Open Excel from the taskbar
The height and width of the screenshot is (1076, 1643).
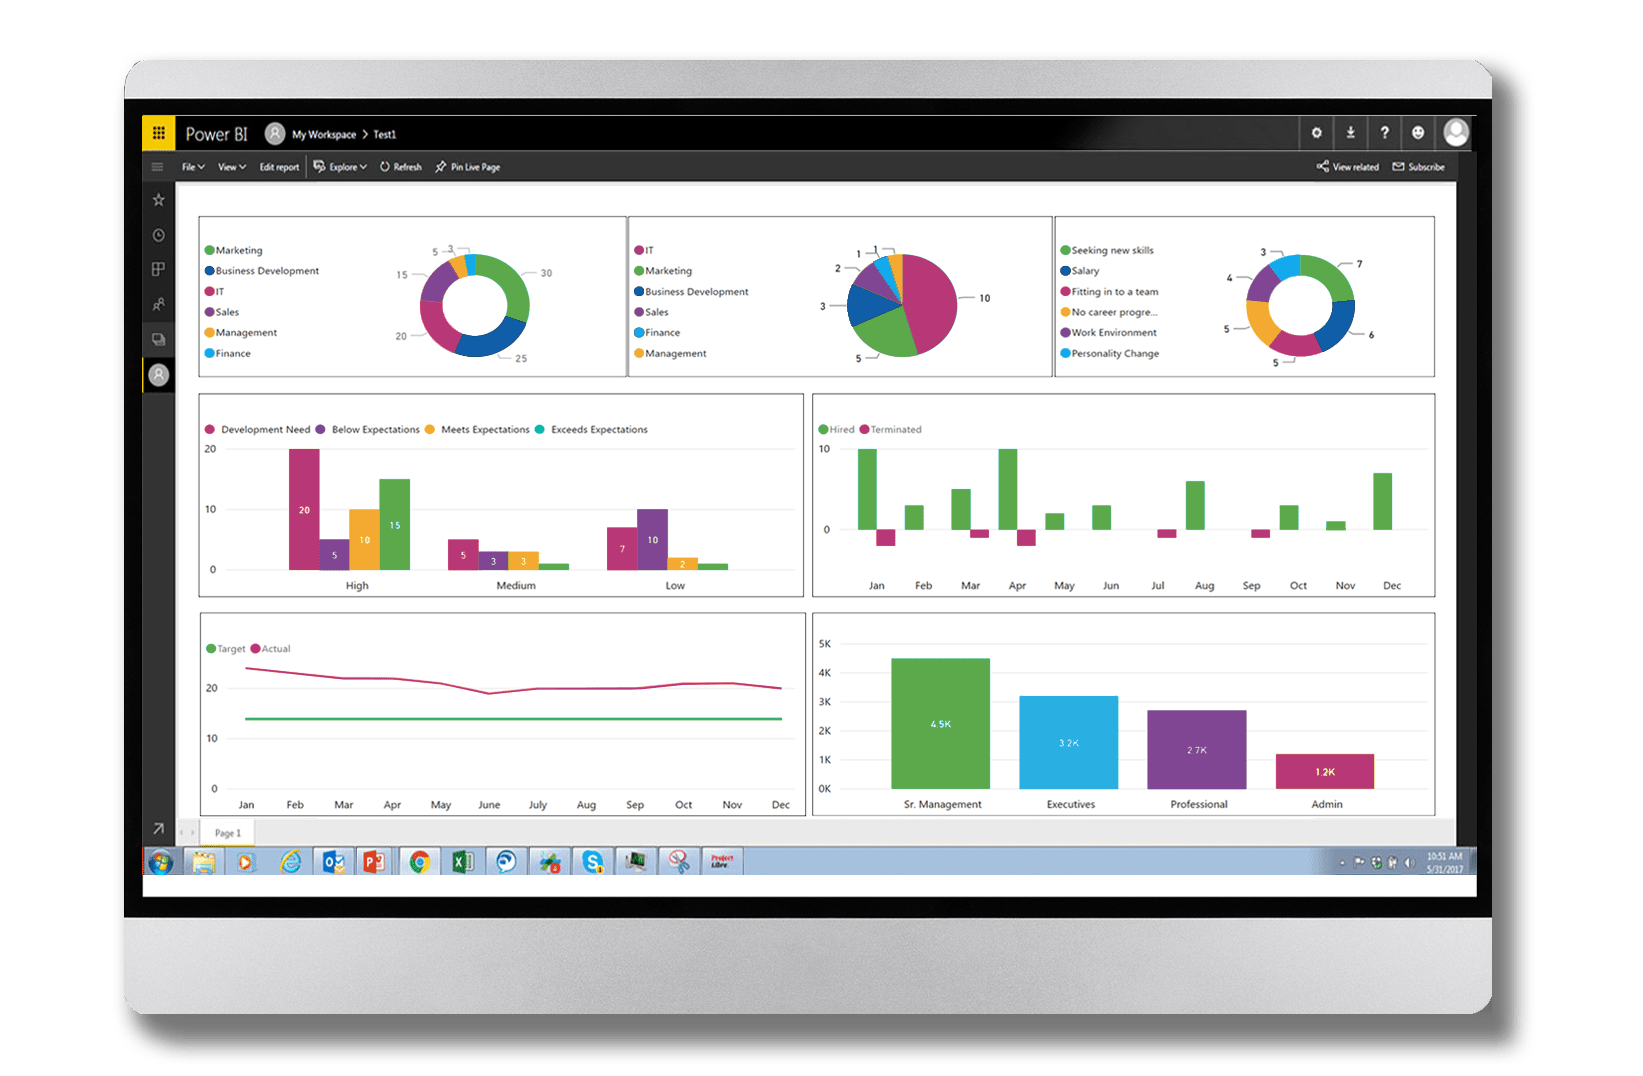click(462, 862)
